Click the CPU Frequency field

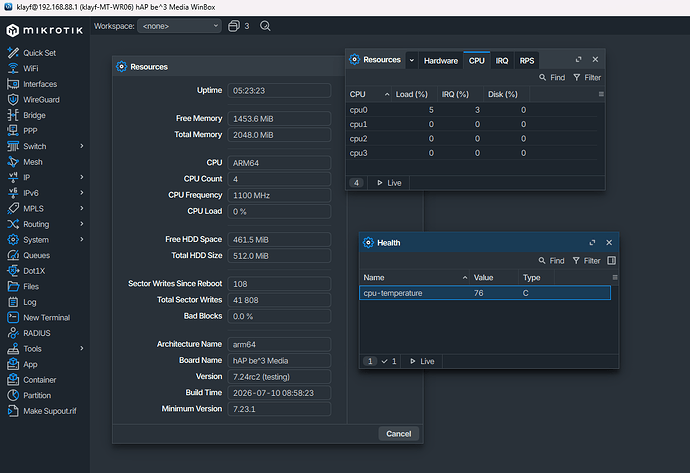click(x=279, y=195)
